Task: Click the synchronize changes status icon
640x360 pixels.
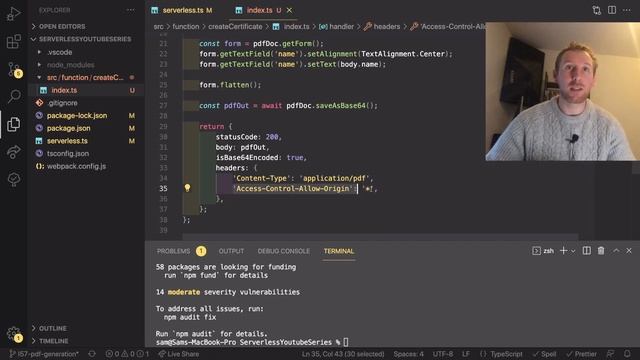Action: click(92, 354)
